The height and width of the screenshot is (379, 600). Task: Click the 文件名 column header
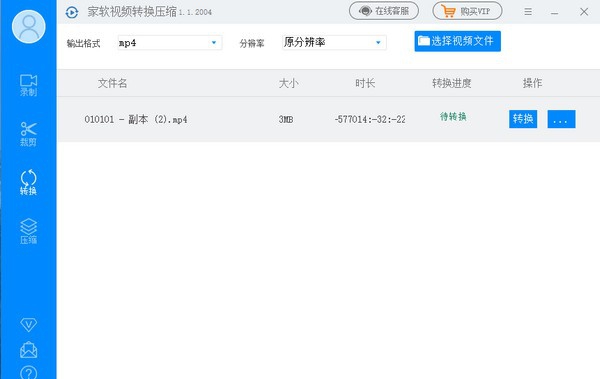point(112,83)
